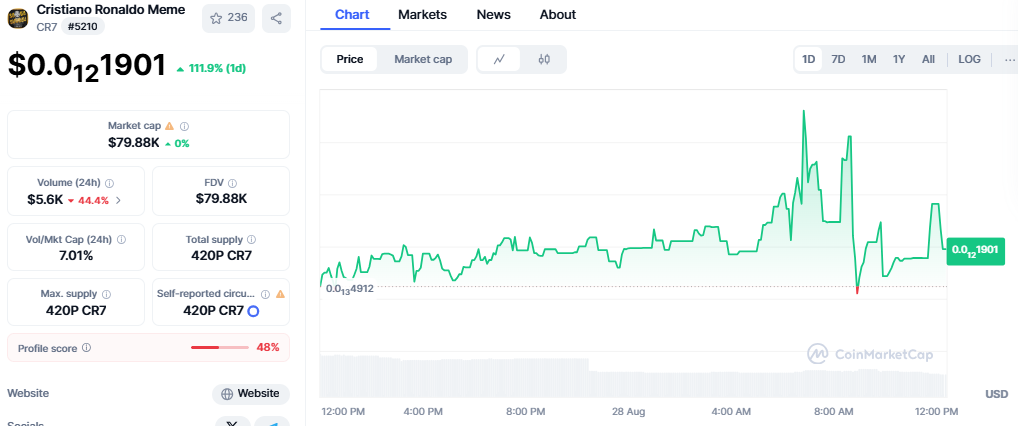
Task: Select the 7D time range
Action: pyautogui.click(x=838, y=59)
